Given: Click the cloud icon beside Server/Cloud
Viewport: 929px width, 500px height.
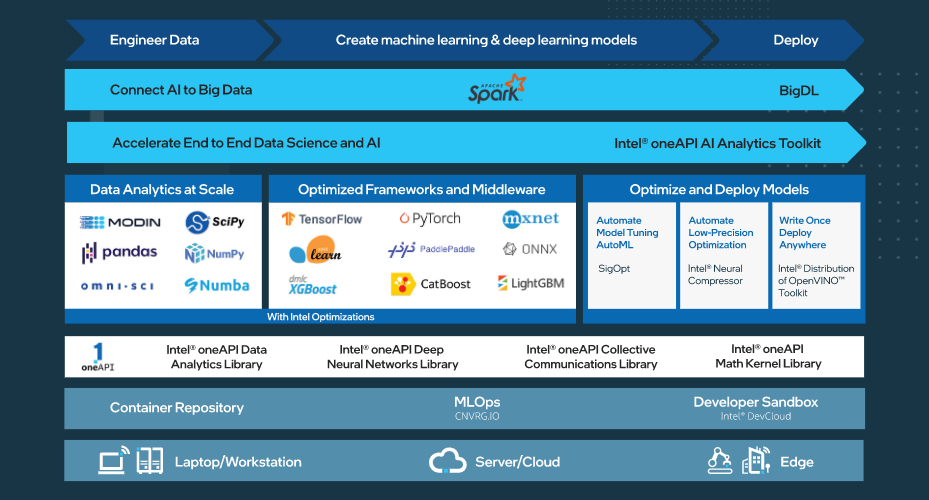Looking at the screenshot, I should coord(447,460).
